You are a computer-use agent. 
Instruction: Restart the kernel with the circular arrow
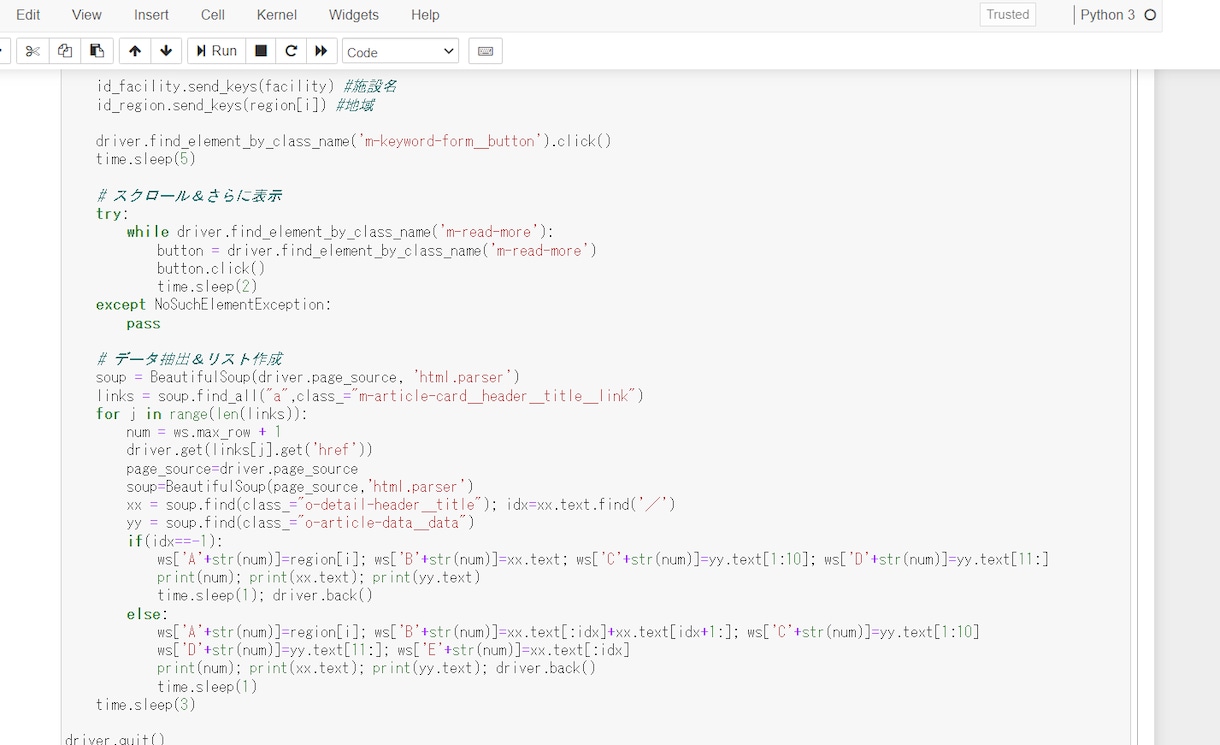click(x=291, y=51)
